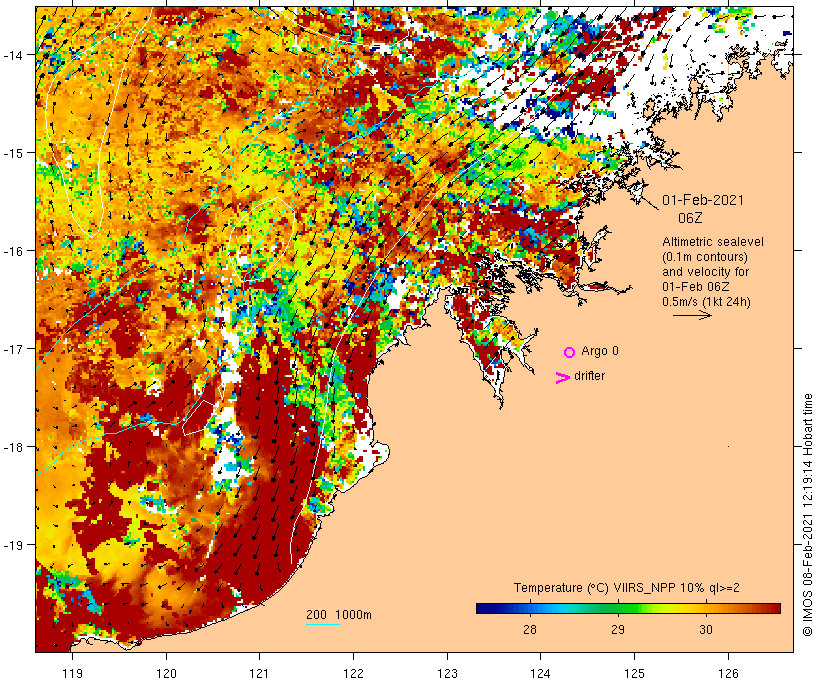Click the 'and velocity for' text

[x=705, y=271]
